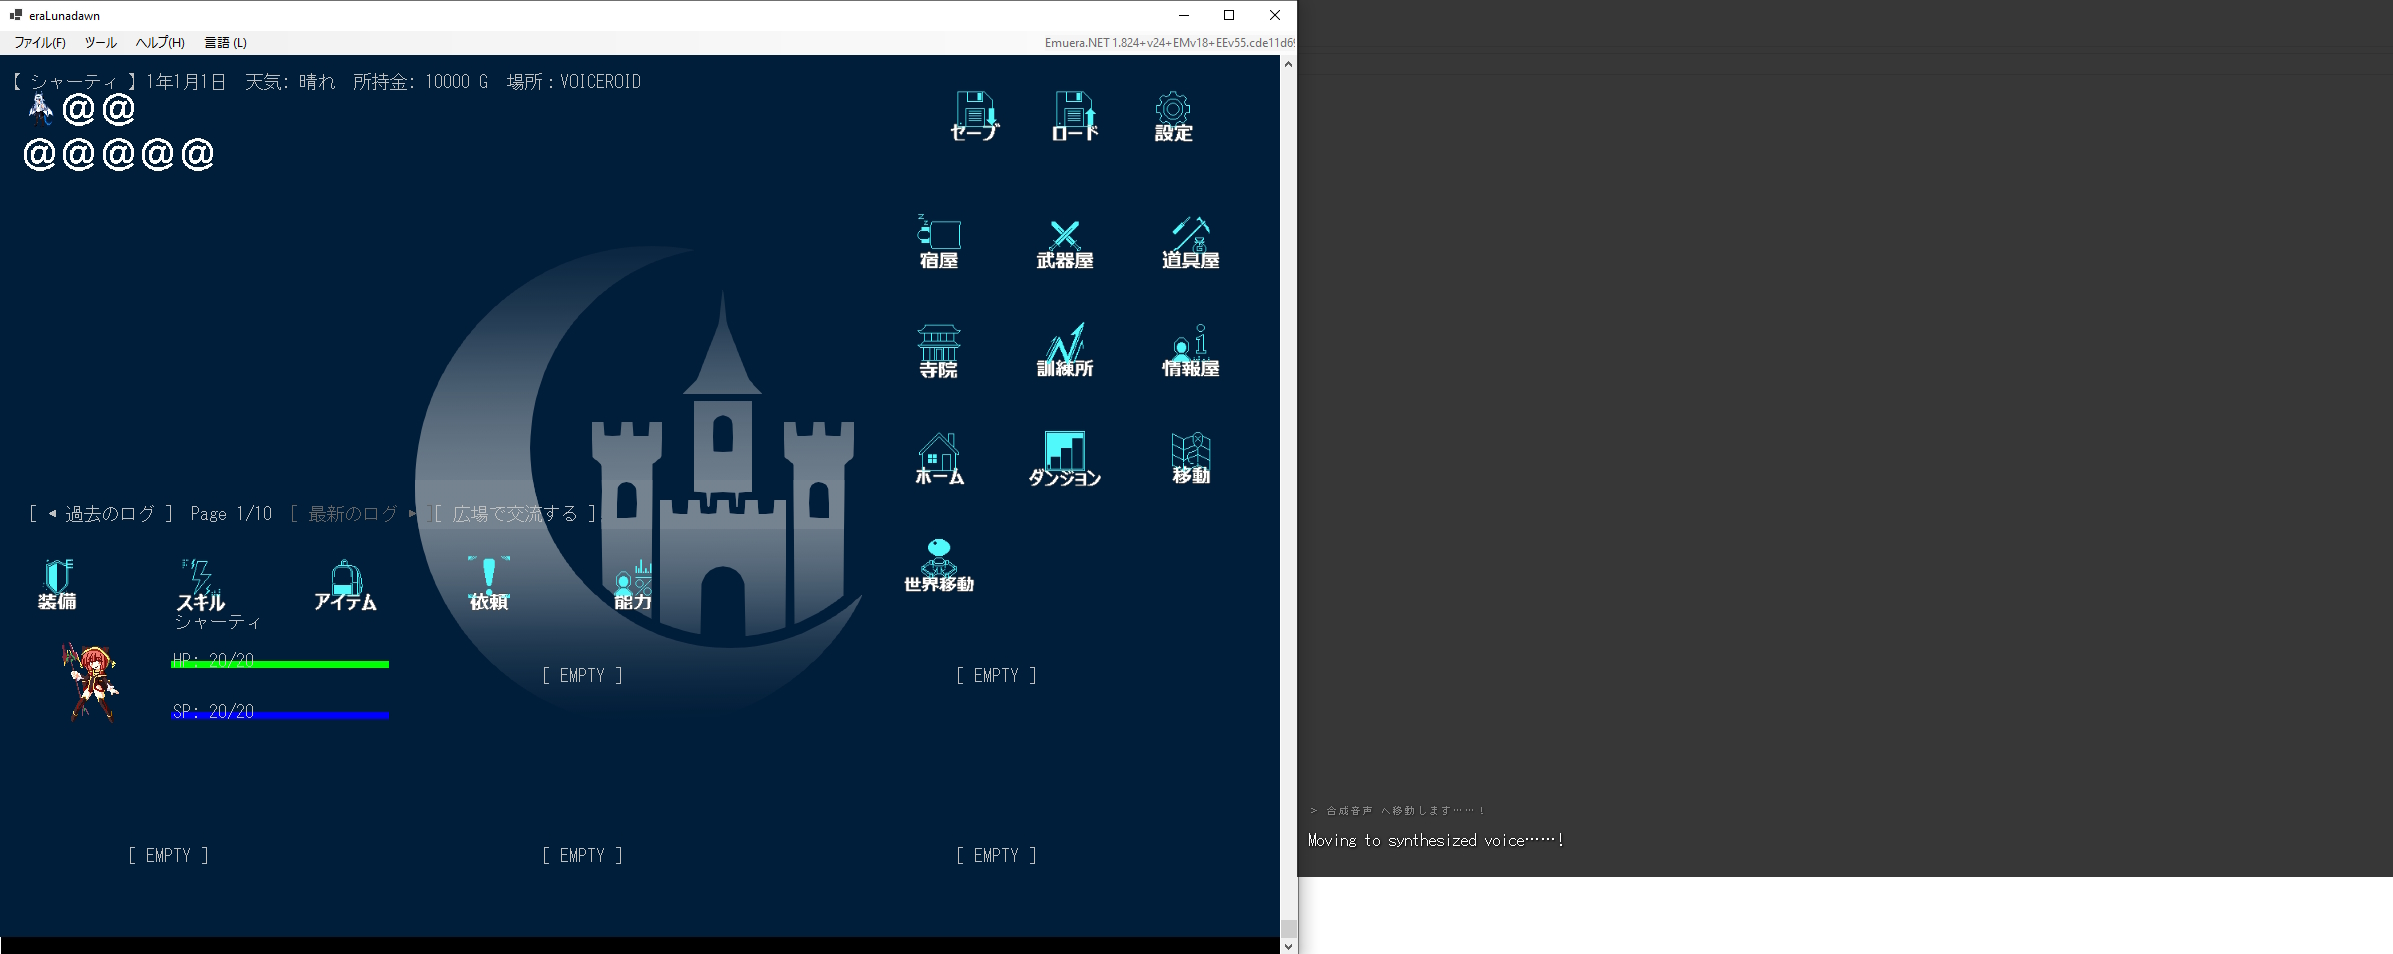This screenshot has width=2393, height=954.
Task: Click the game scrollbar up arrow
Action: click(1288, 64)
